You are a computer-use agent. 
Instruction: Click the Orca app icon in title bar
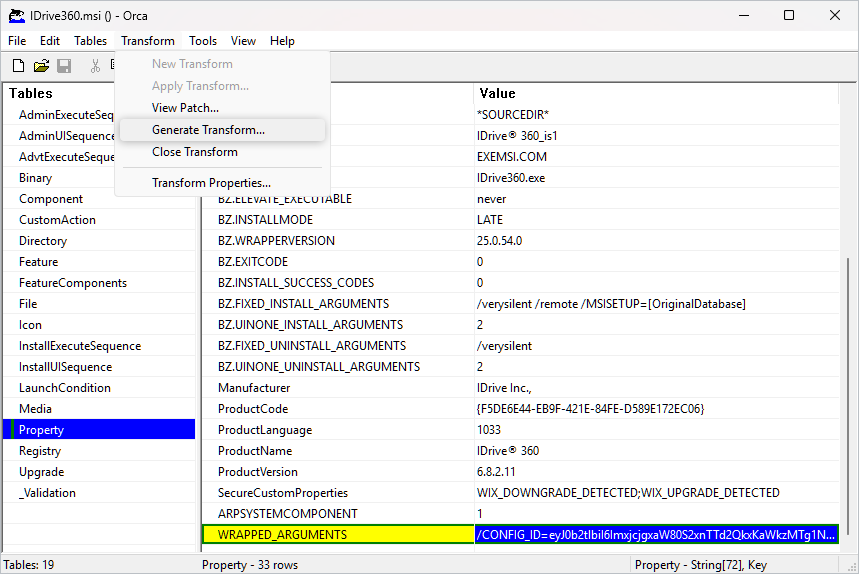pos(16,15)
